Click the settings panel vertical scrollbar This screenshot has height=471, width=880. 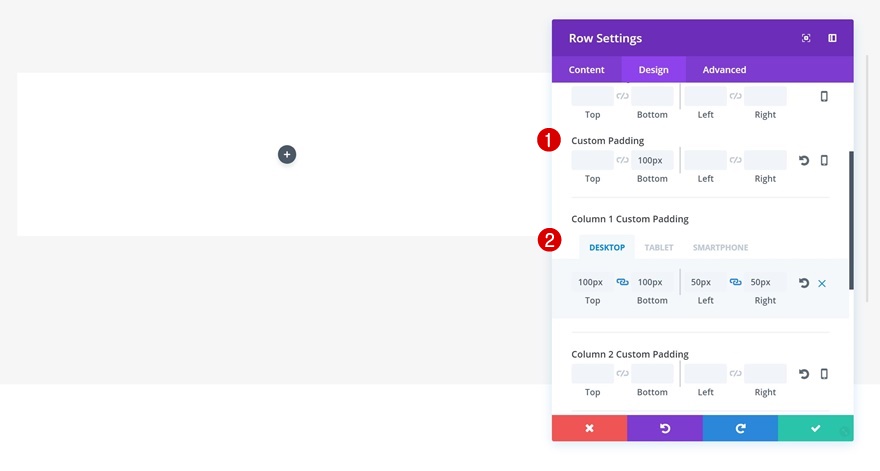[x=851, y=220]
